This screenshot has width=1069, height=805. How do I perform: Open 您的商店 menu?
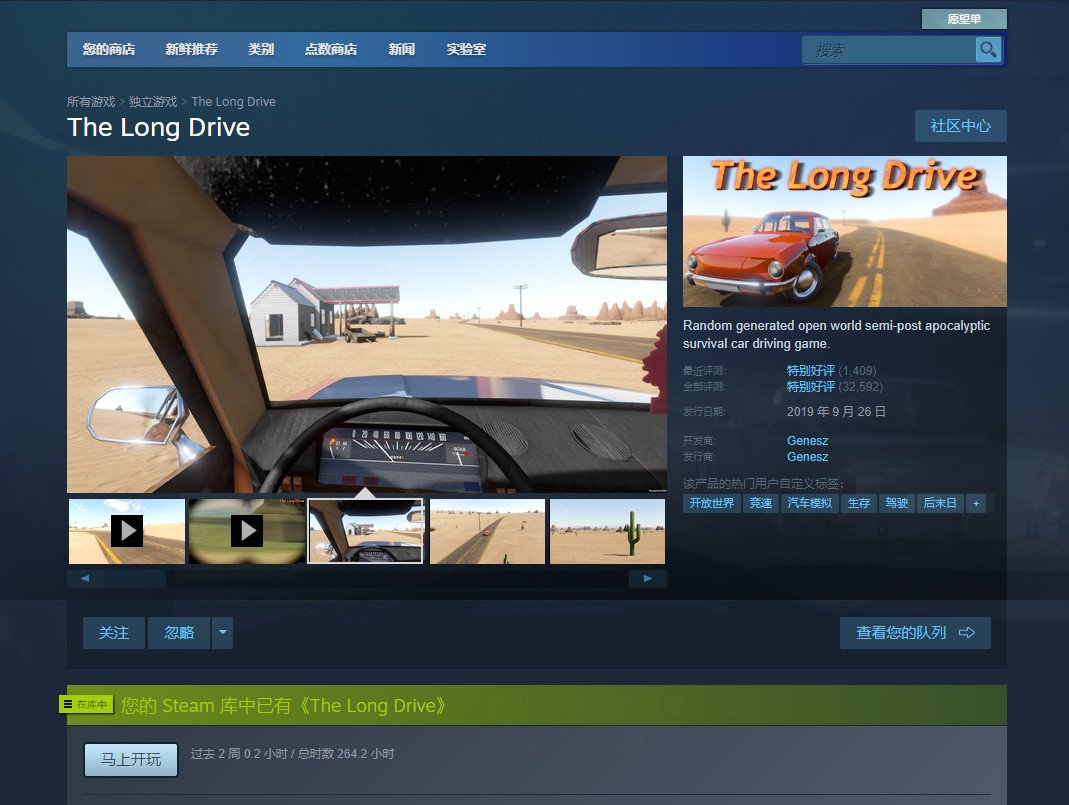(109, 49)
